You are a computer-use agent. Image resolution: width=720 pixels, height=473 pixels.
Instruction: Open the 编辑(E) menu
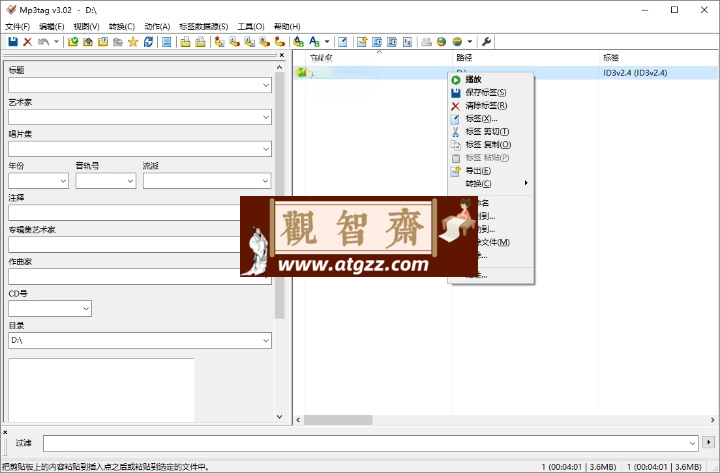51,26
